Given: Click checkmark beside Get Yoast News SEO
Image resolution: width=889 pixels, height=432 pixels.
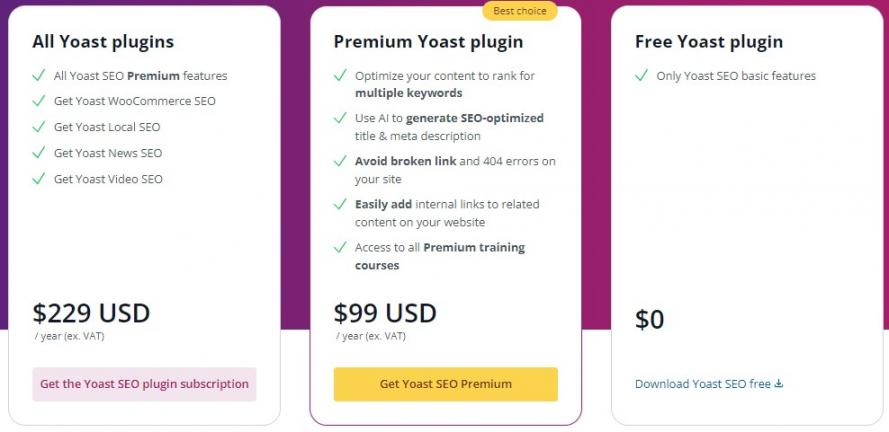Looking at the screenshot, I should click(x=39, y=153).
